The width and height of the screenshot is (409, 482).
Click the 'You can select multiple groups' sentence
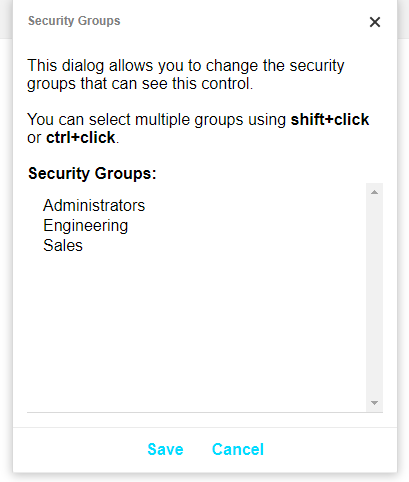198,128
